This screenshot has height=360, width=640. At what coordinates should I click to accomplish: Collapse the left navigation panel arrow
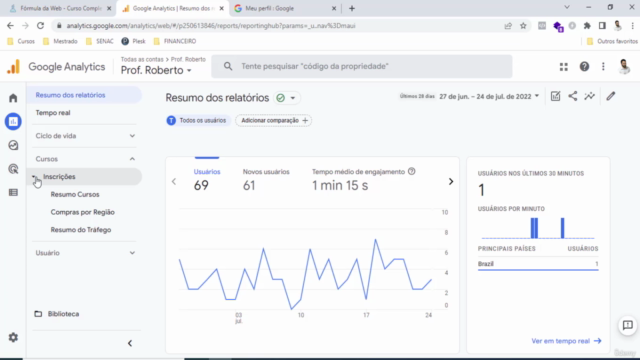130,343
